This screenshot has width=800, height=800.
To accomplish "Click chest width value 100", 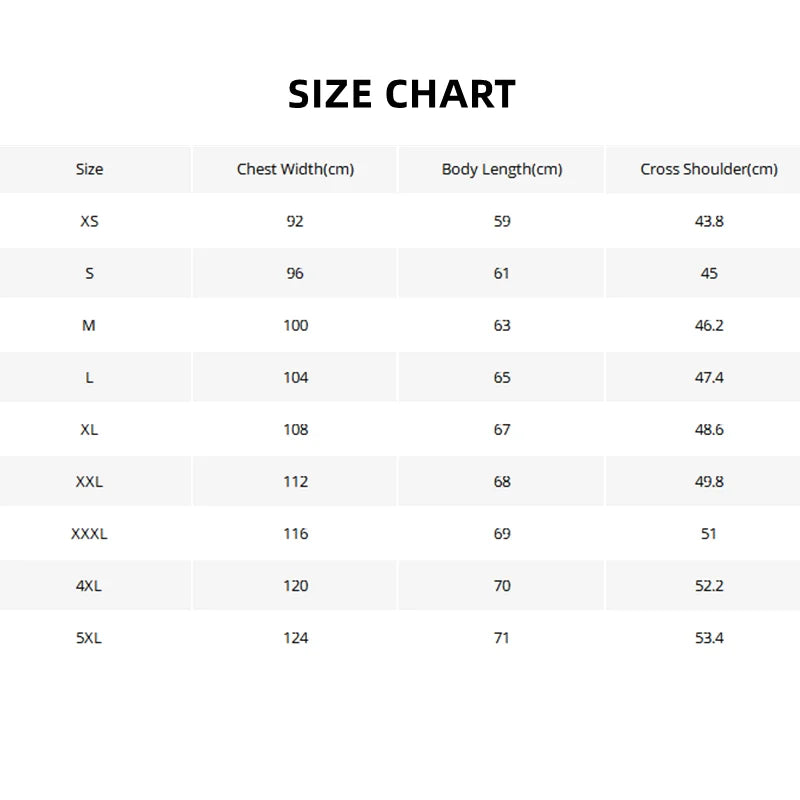I will tap(296, 326).
